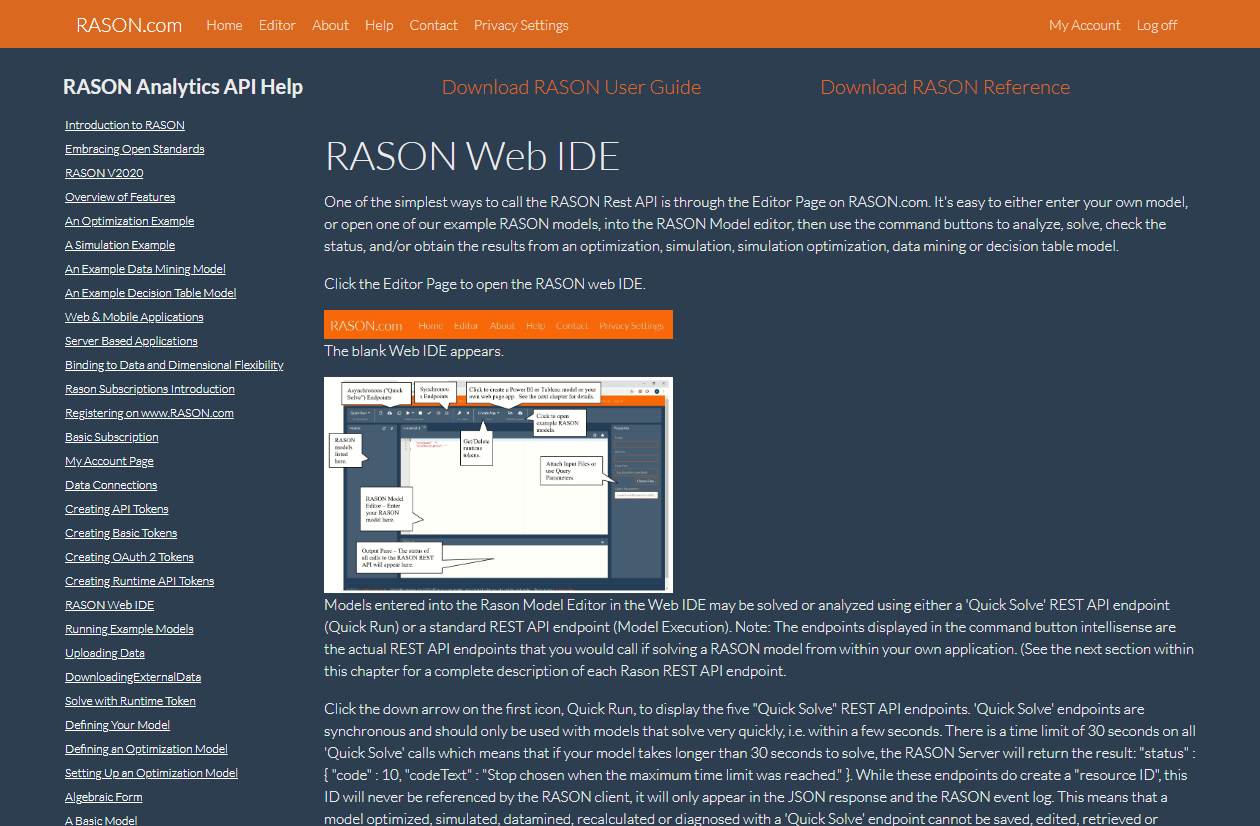Open the Help menu item
Viewport: 1260px width, 826px height.
click(379, 25)
